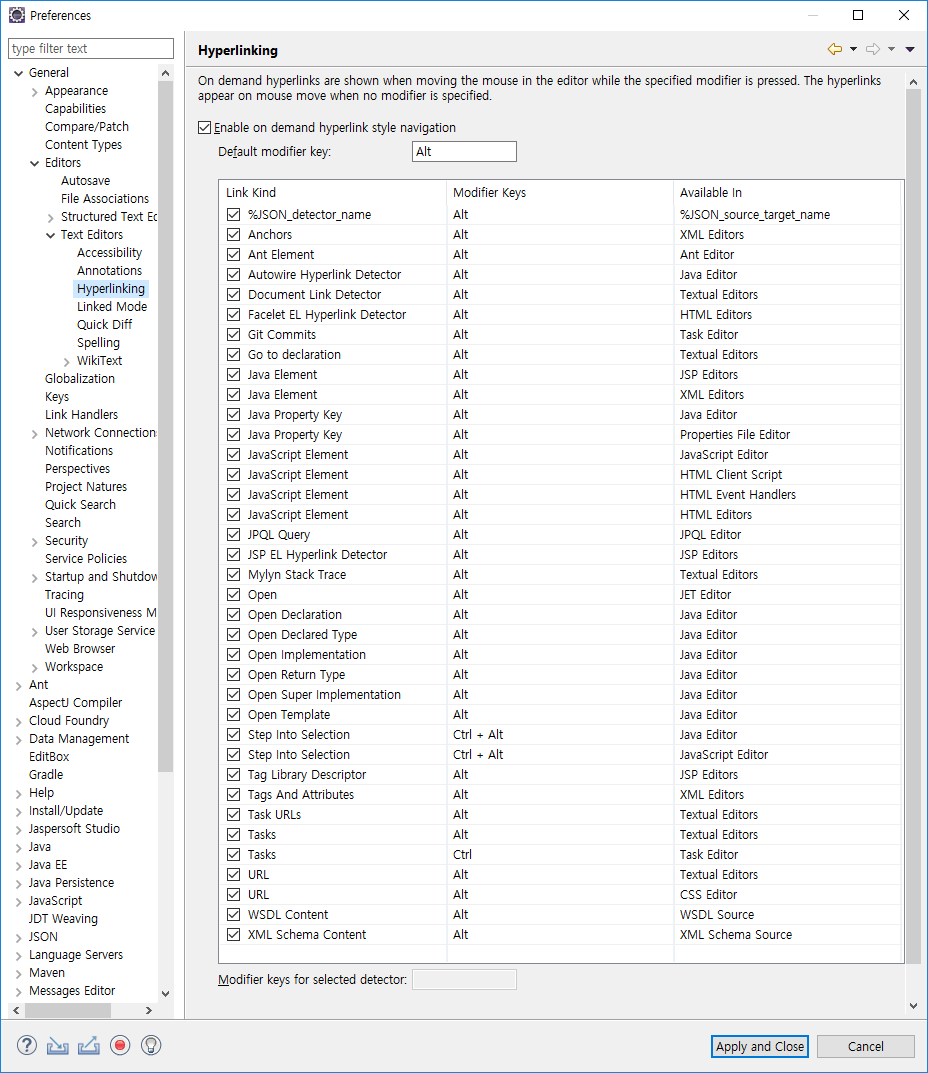Sort by Link Kind column header
The width and height of the screenshot is (928, 1073).
333,192
